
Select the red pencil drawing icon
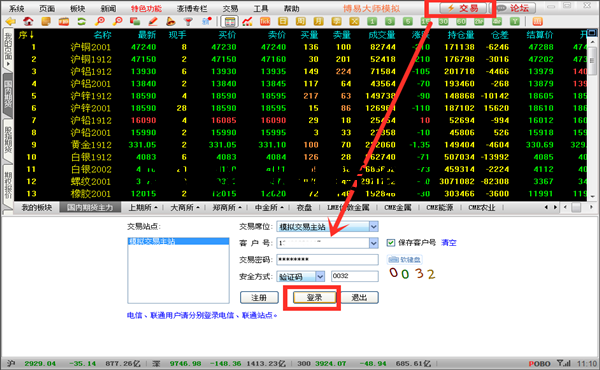tap(153, 21)
